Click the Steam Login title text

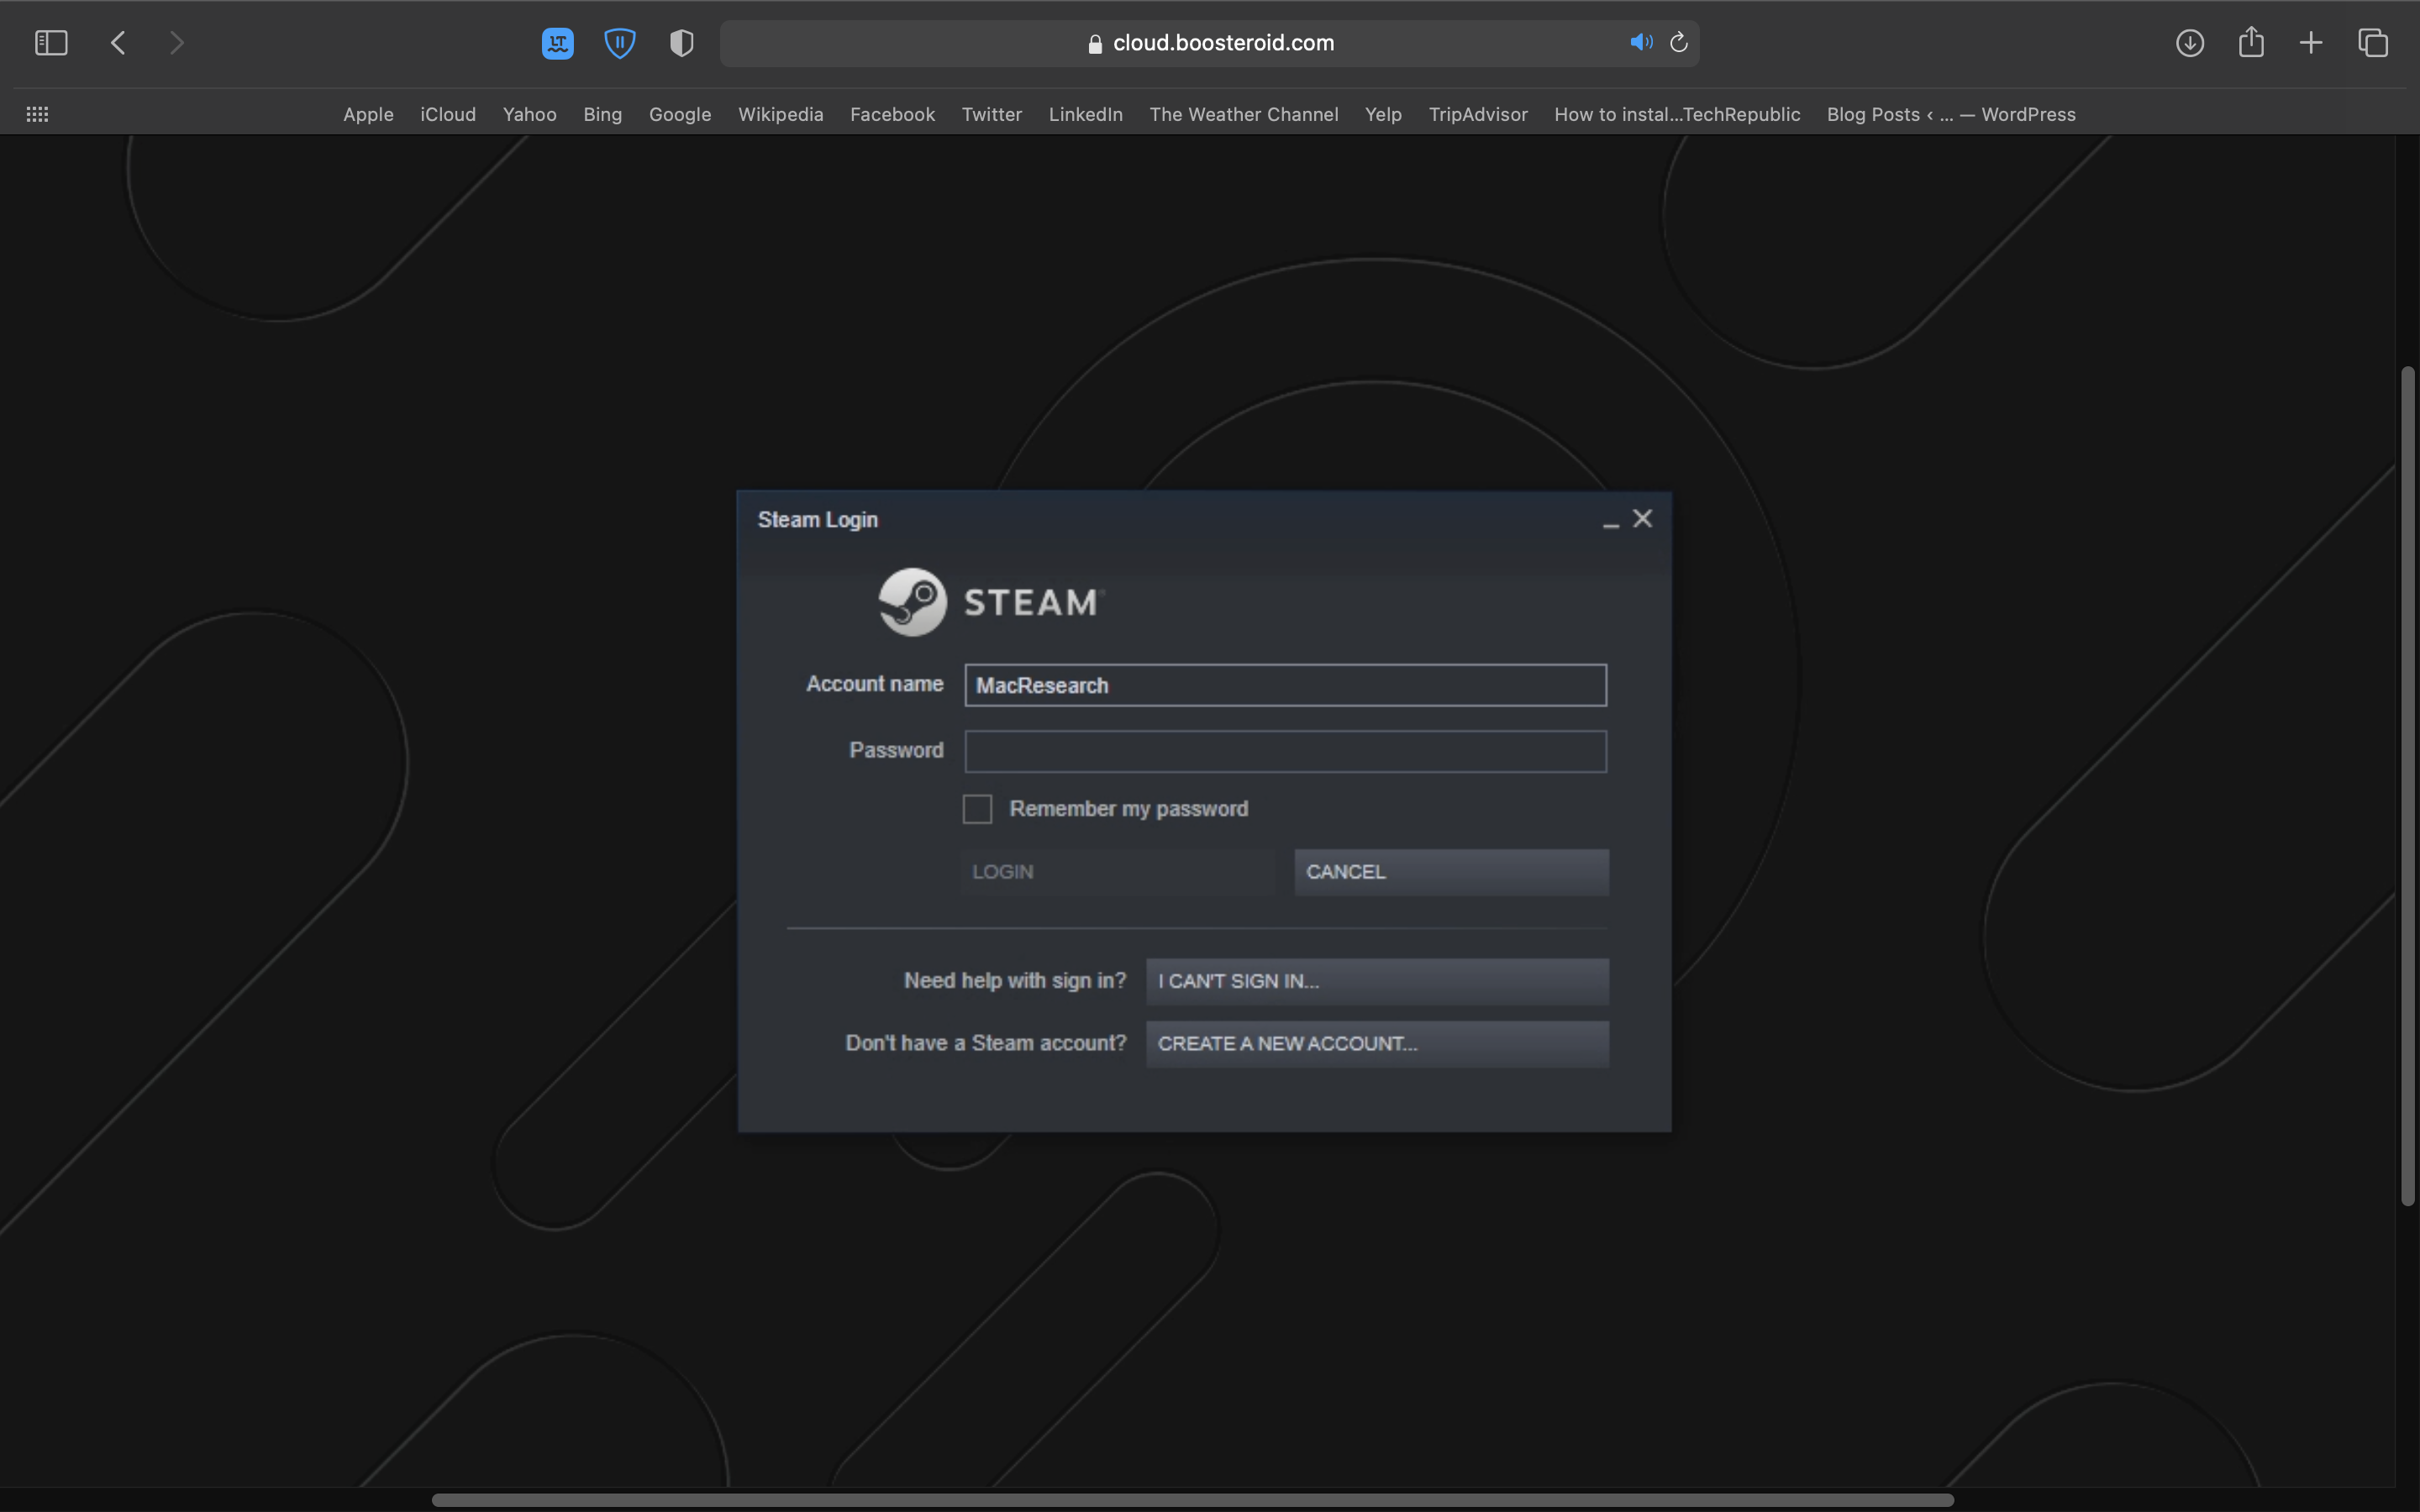pos(818,520)
